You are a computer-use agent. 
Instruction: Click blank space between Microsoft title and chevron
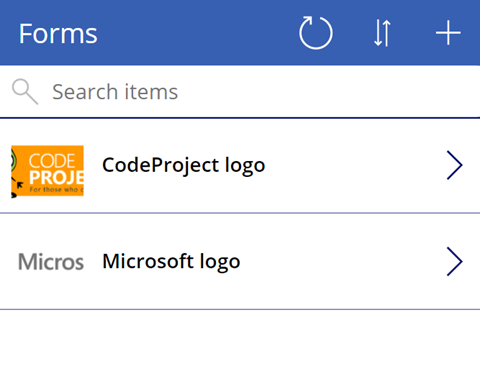pyautogui.click(x=343, y=262)
